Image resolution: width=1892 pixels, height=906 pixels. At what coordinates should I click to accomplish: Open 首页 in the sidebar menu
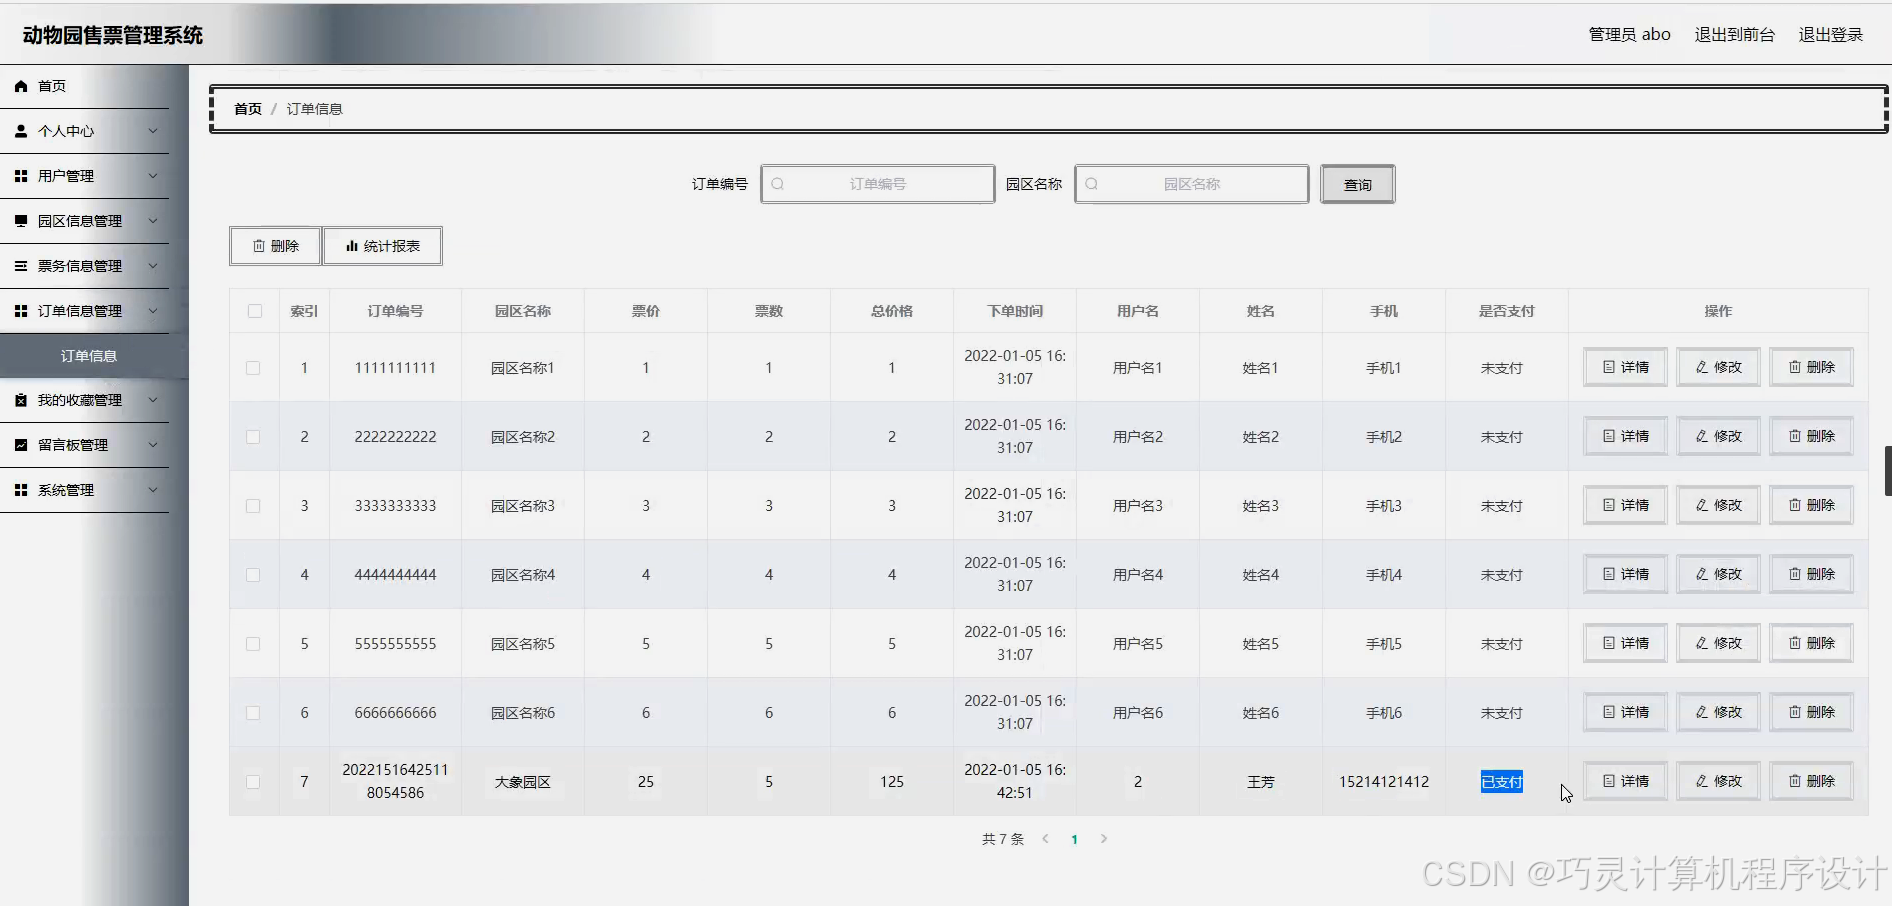[x=52, y=86]
